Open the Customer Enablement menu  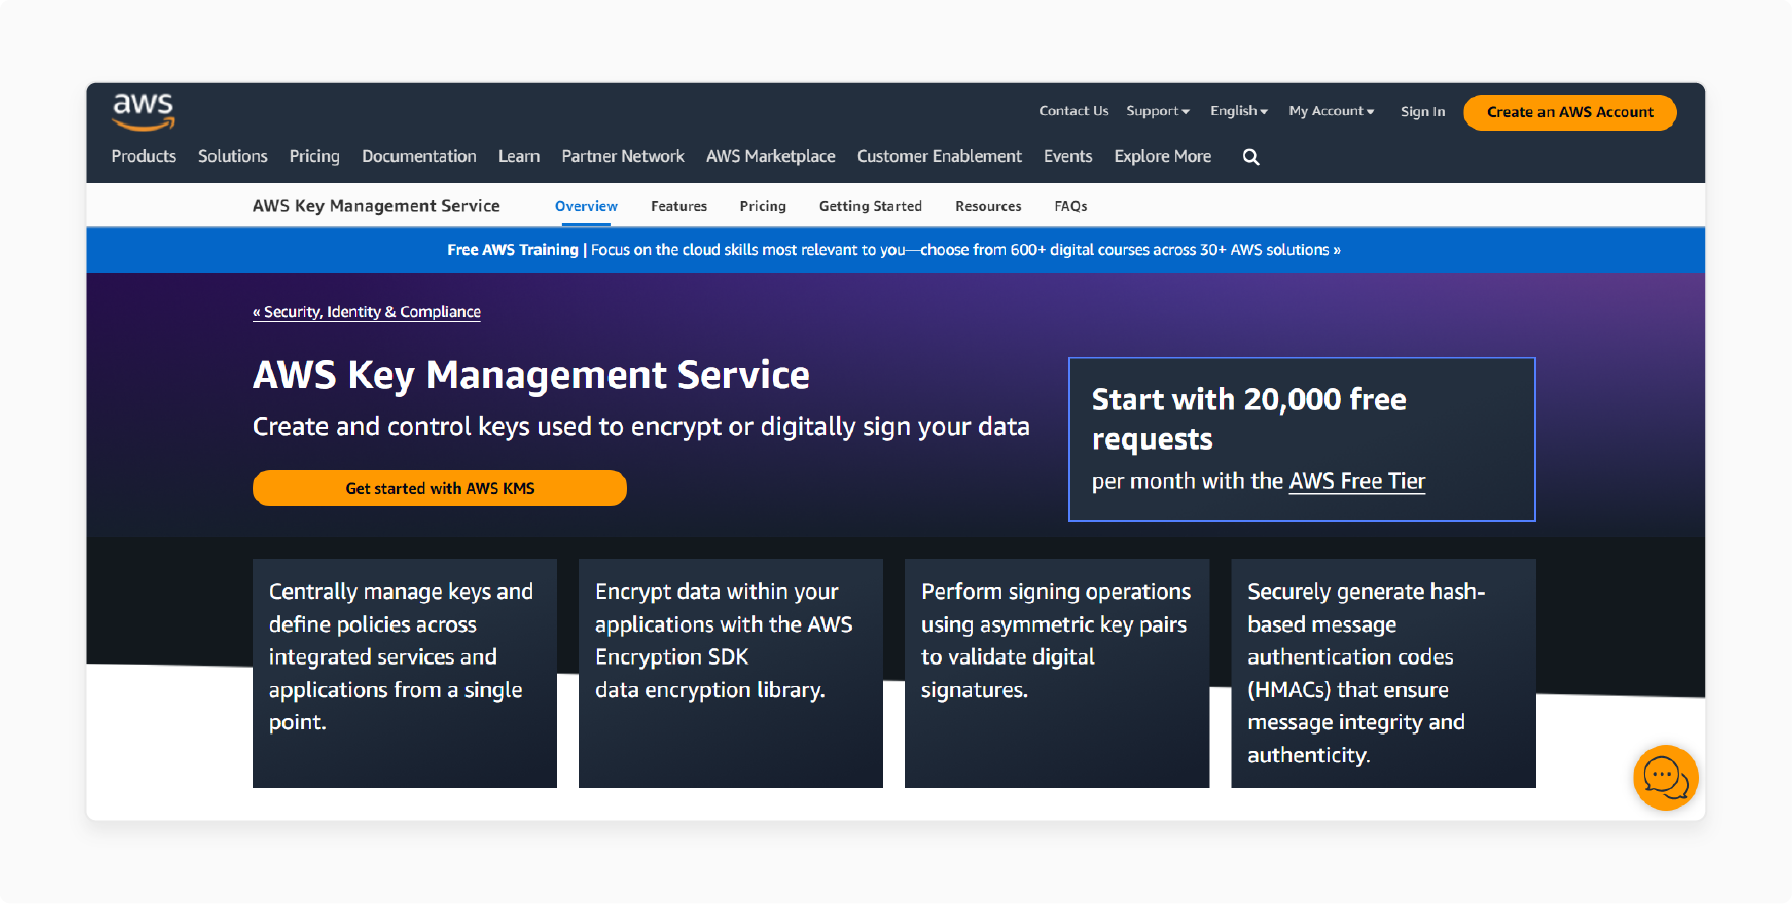pos(939,156)
